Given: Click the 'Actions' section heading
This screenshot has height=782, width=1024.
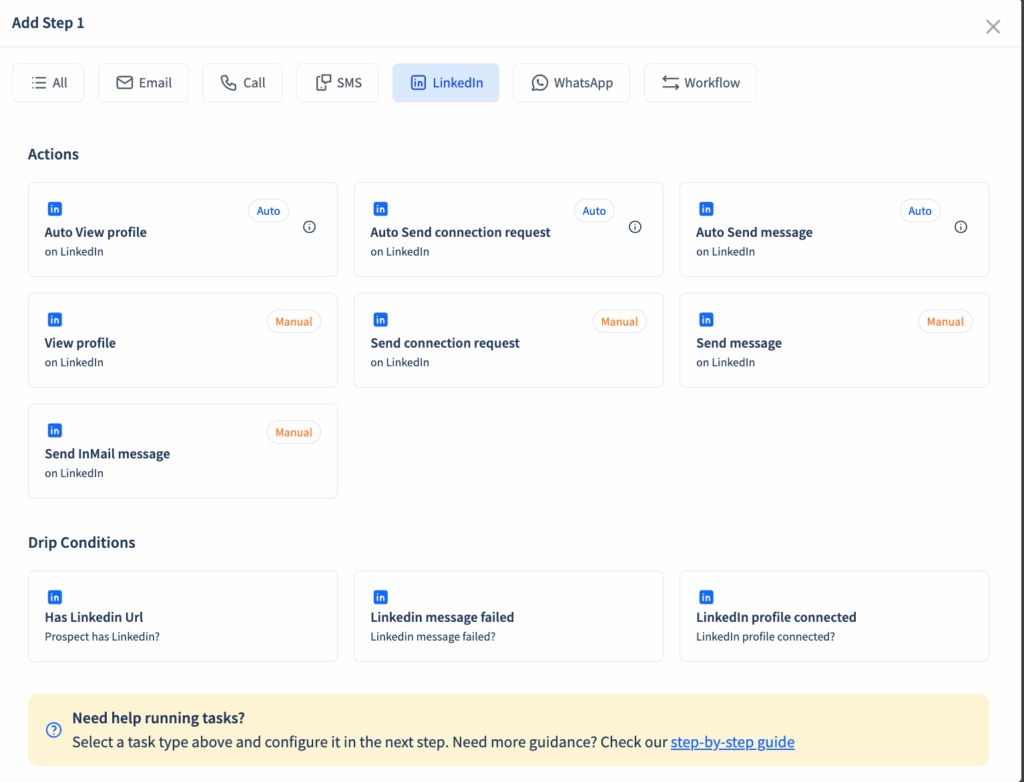Looking at the screenshot, I should click(x=54, y=154).
